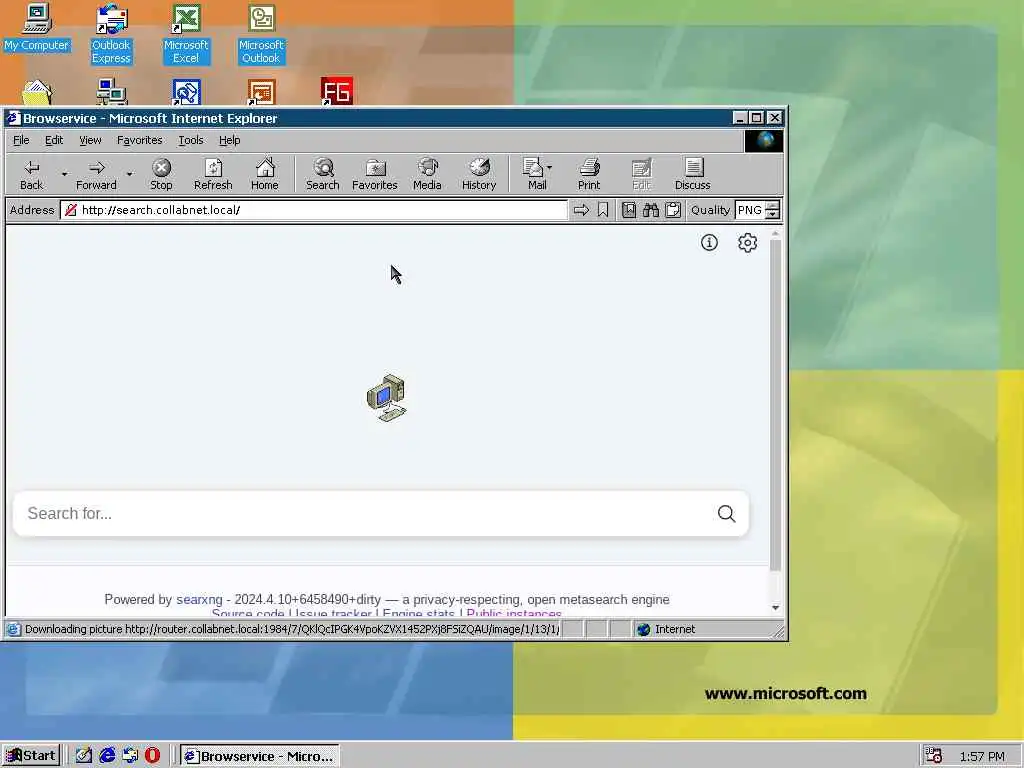Launch Microsoft Excel desktop shortcut
This screenshot has height=768, width=1024.
(x=186, y=34)
